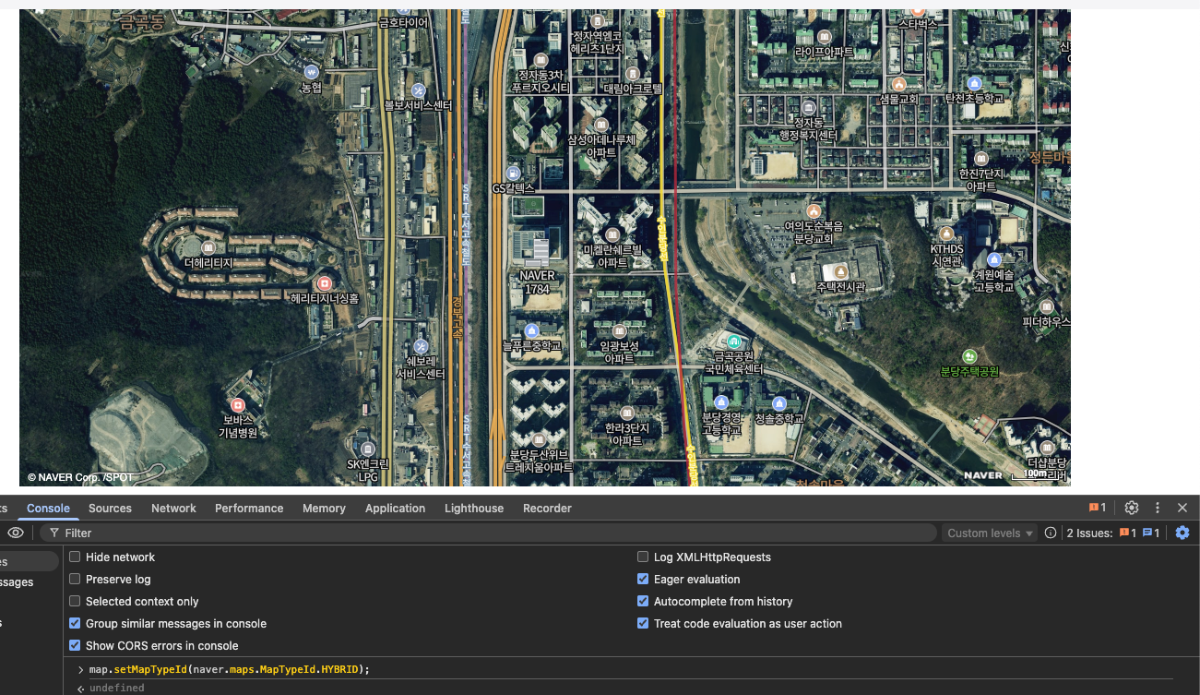This screenshot has width=1200, height=695.
Task: Click the 라이프아파트 marker
Action: tap(825, 35)
